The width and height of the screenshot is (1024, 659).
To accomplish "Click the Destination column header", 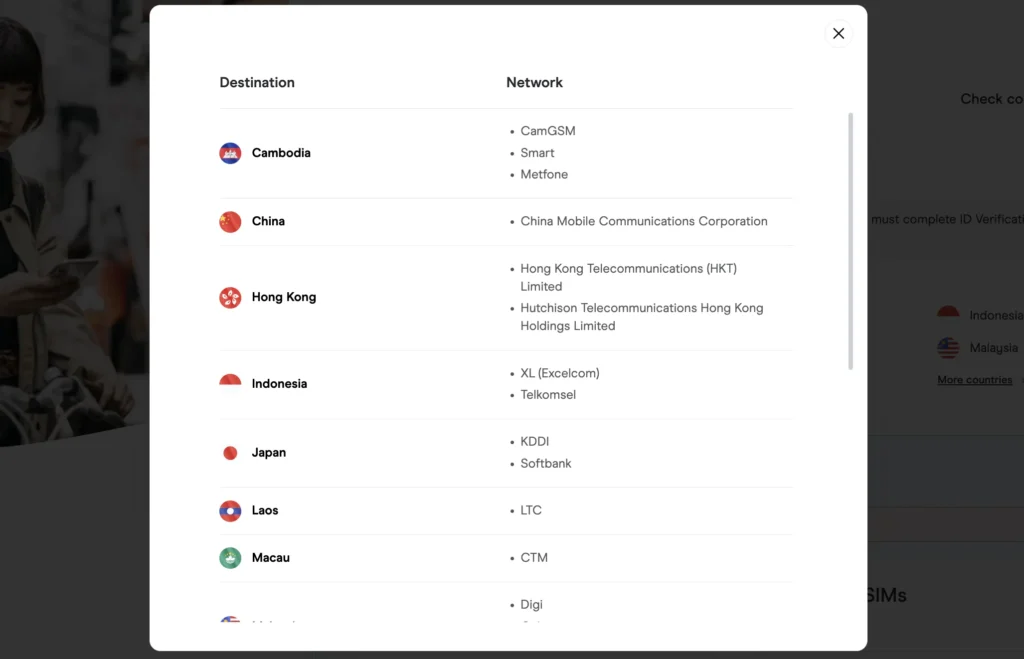I will 257,83.
